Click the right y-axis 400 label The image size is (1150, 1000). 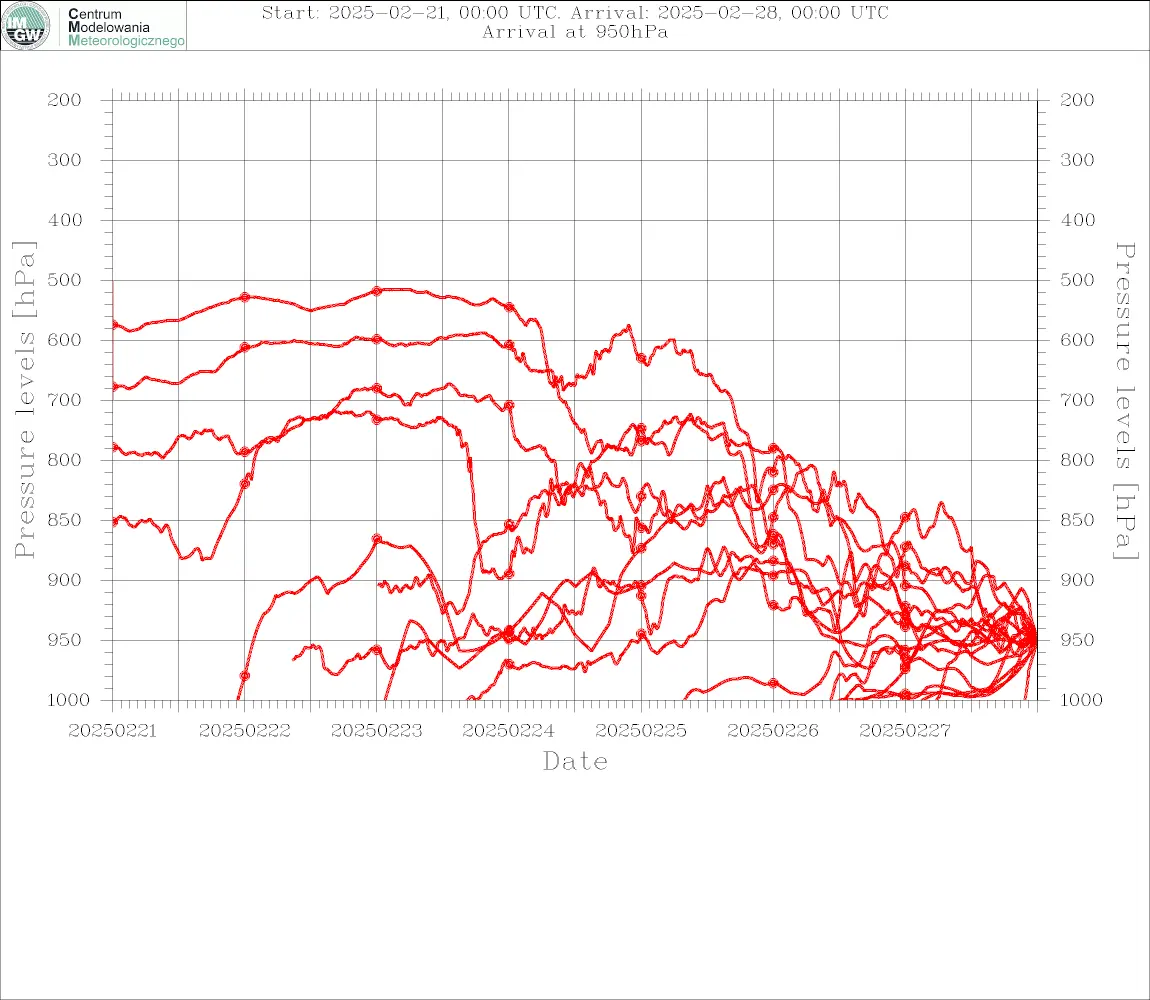tap(1077, 220)
